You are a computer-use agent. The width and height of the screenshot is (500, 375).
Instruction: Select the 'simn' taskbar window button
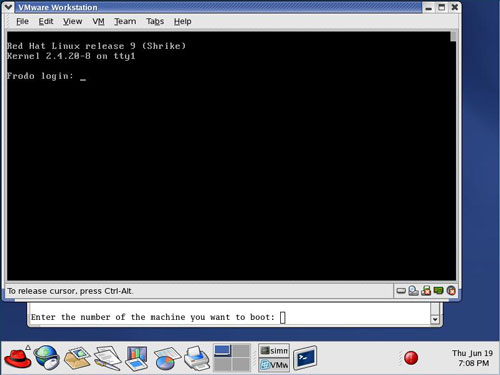click(274, 351)
